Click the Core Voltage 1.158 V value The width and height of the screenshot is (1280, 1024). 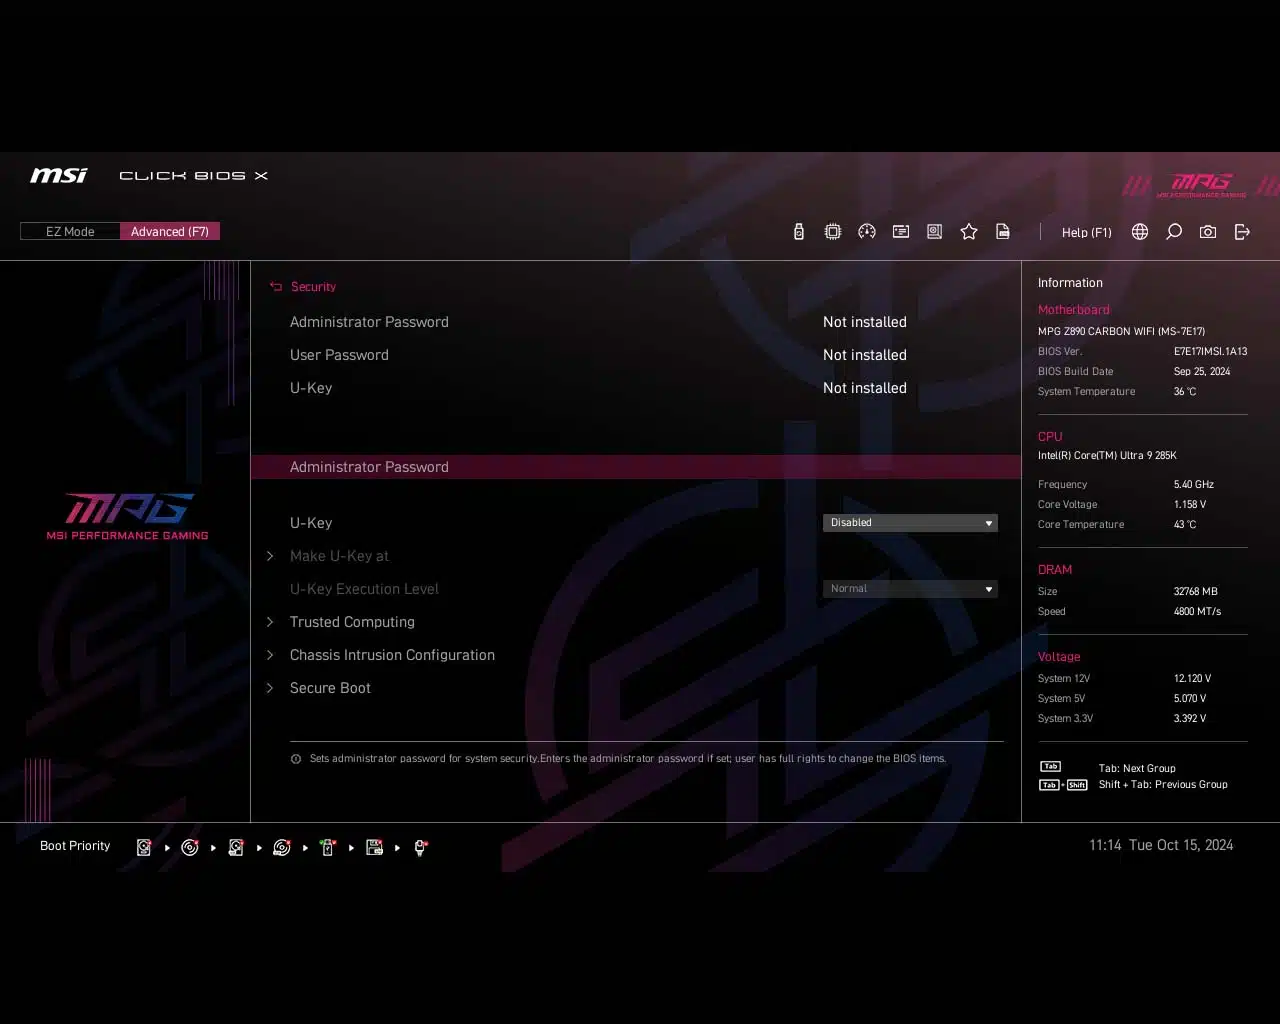click(x=1190, y=504)
